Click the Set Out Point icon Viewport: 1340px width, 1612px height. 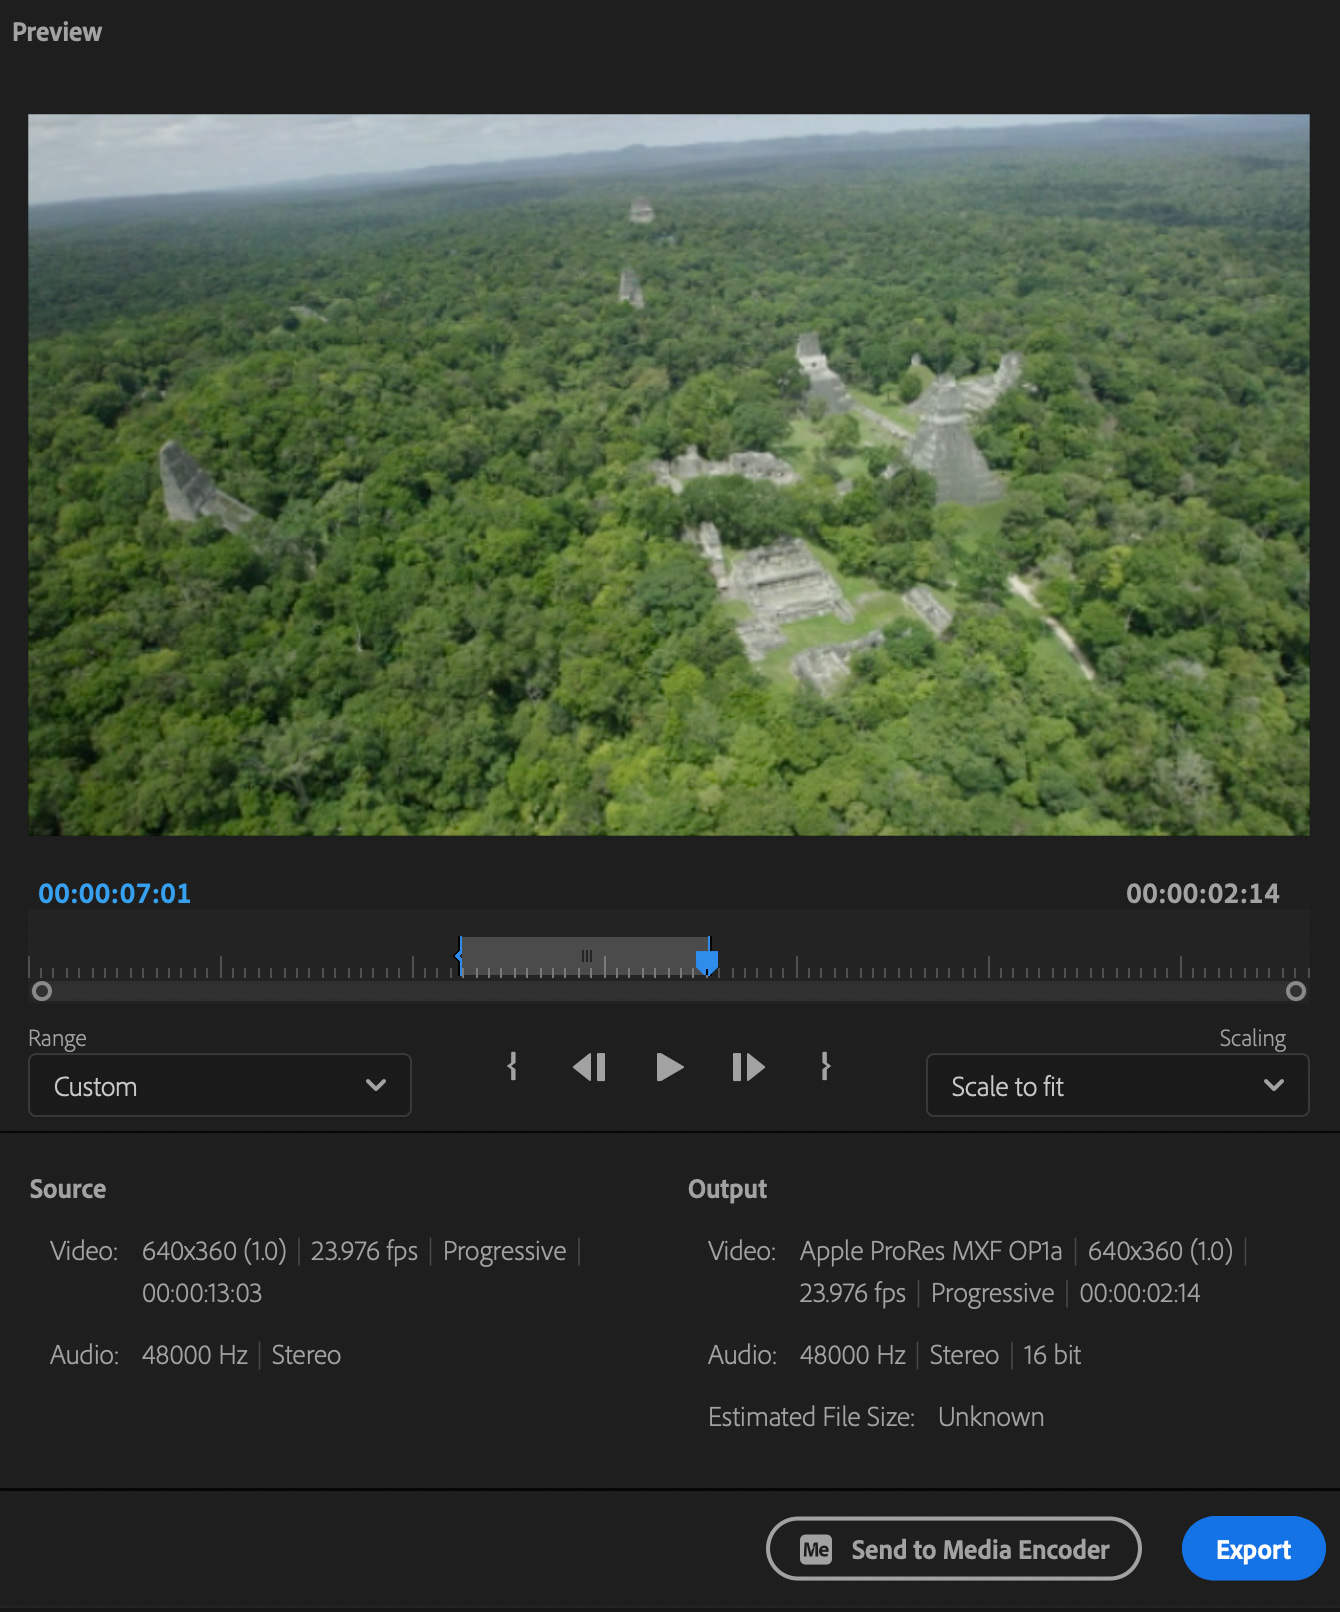point(825,1066)
